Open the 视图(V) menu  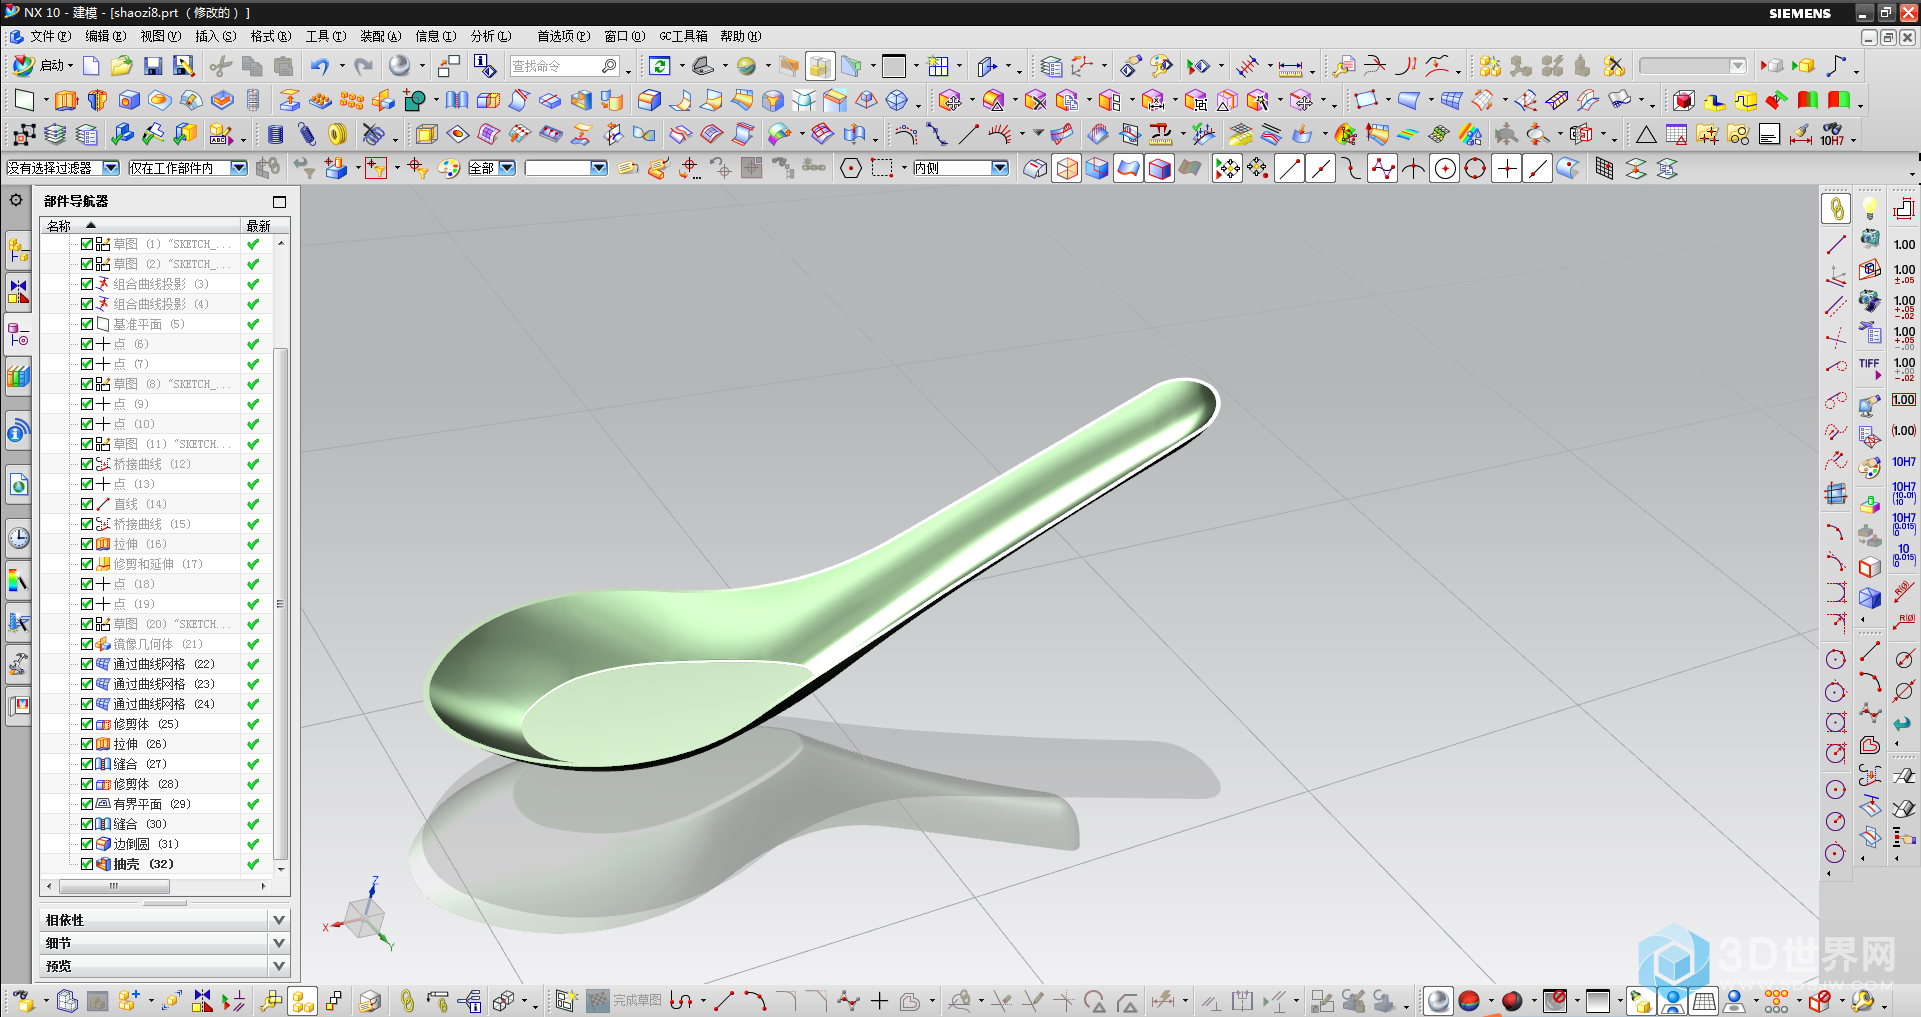[160, 36]
